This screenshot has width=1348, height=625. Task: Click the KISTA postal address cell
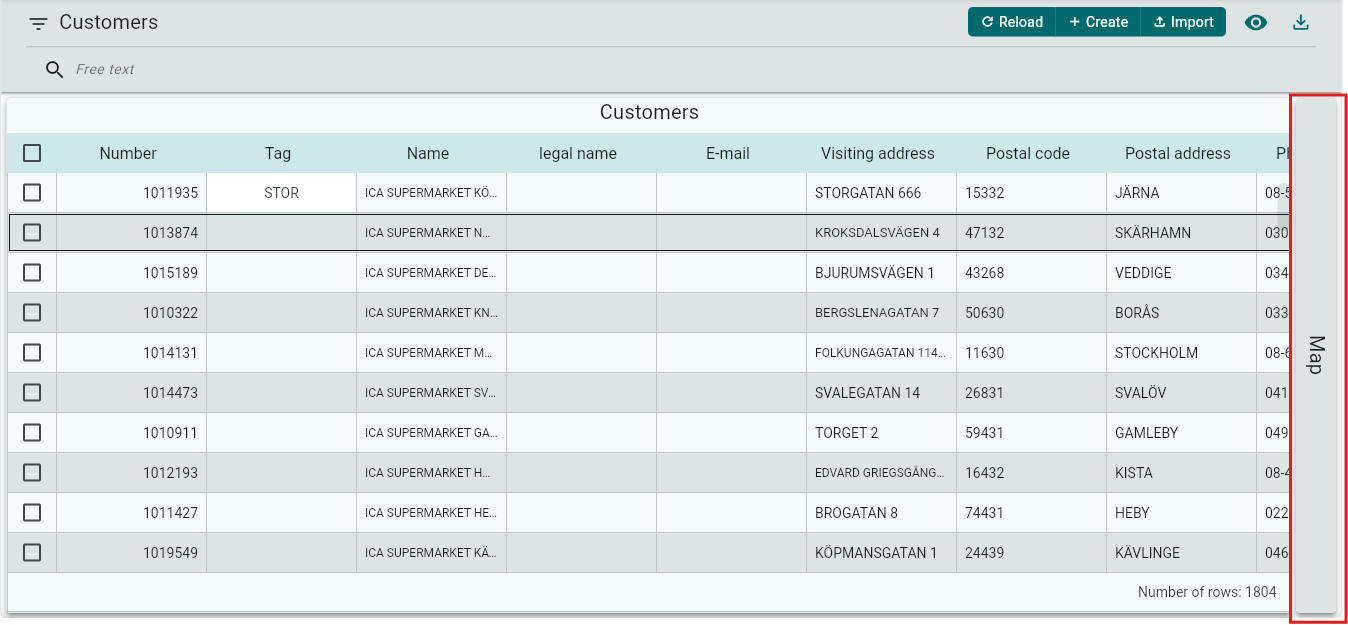(x=1181, y=472)
